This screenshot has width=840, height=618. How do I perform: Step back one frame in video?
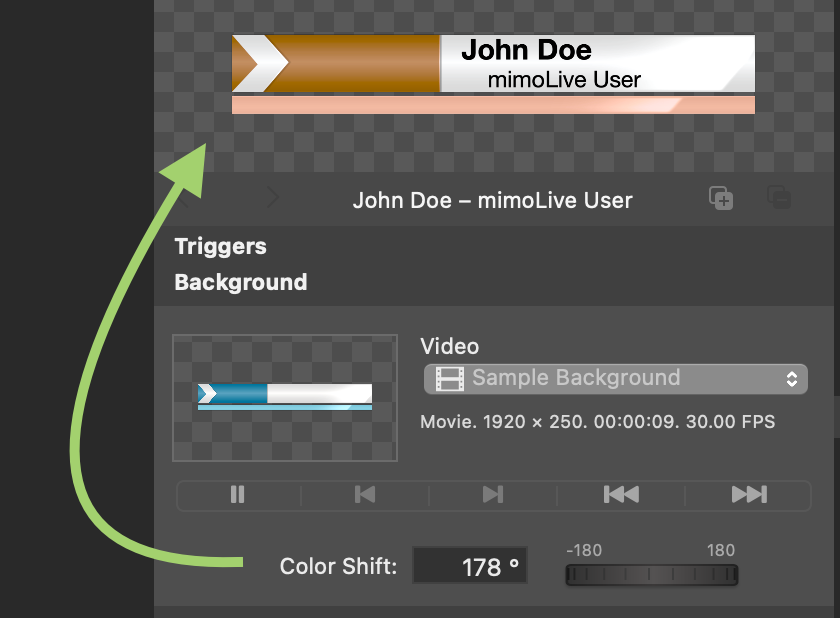[365, 494]
